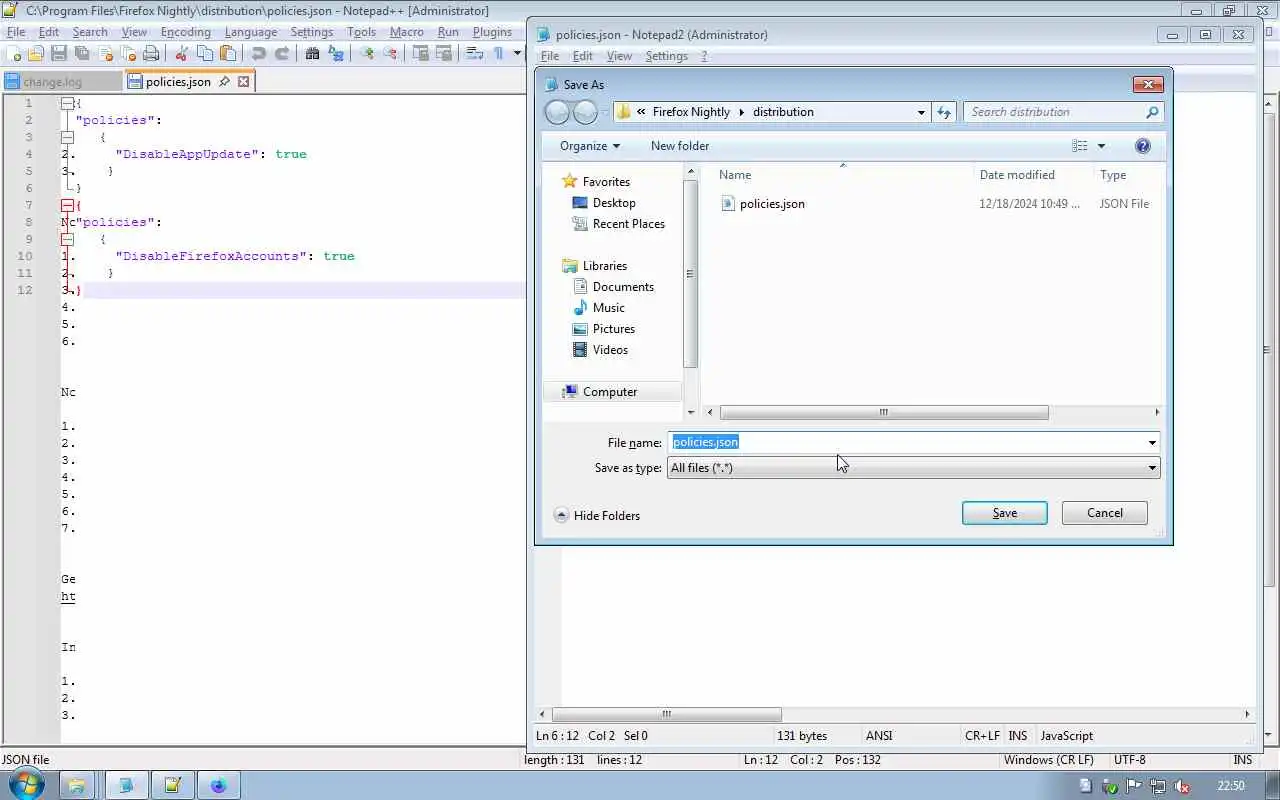Open the File menu in Notepad2

(550, 56)
